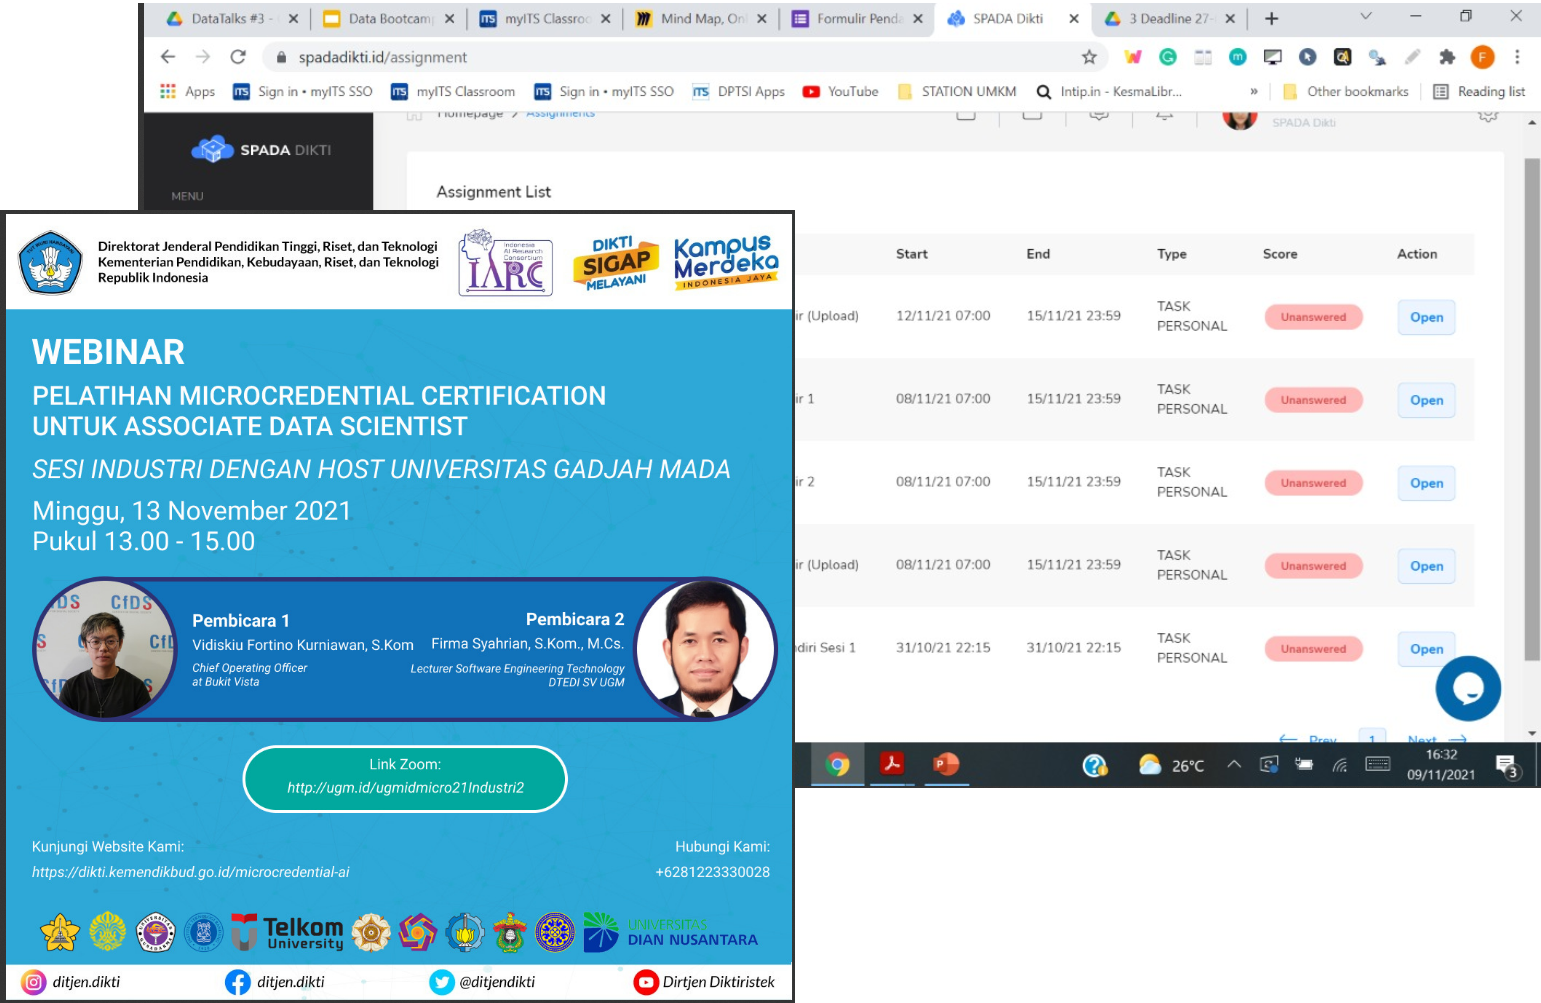Viewport: 1541px width, 1003px height.
Task: Click the page scrollbar thumb
Action: coord(1532,409)
